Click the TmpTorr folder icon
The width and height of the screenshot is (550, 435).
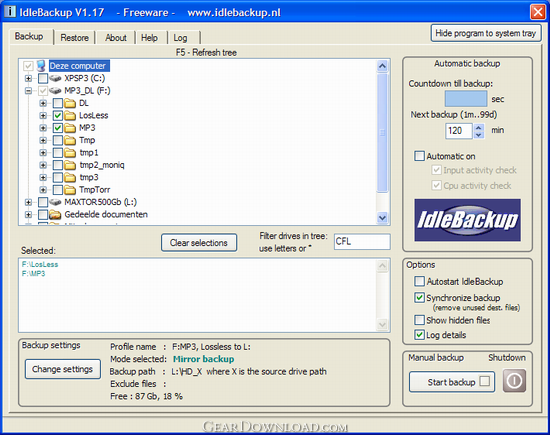coord(70,190)
